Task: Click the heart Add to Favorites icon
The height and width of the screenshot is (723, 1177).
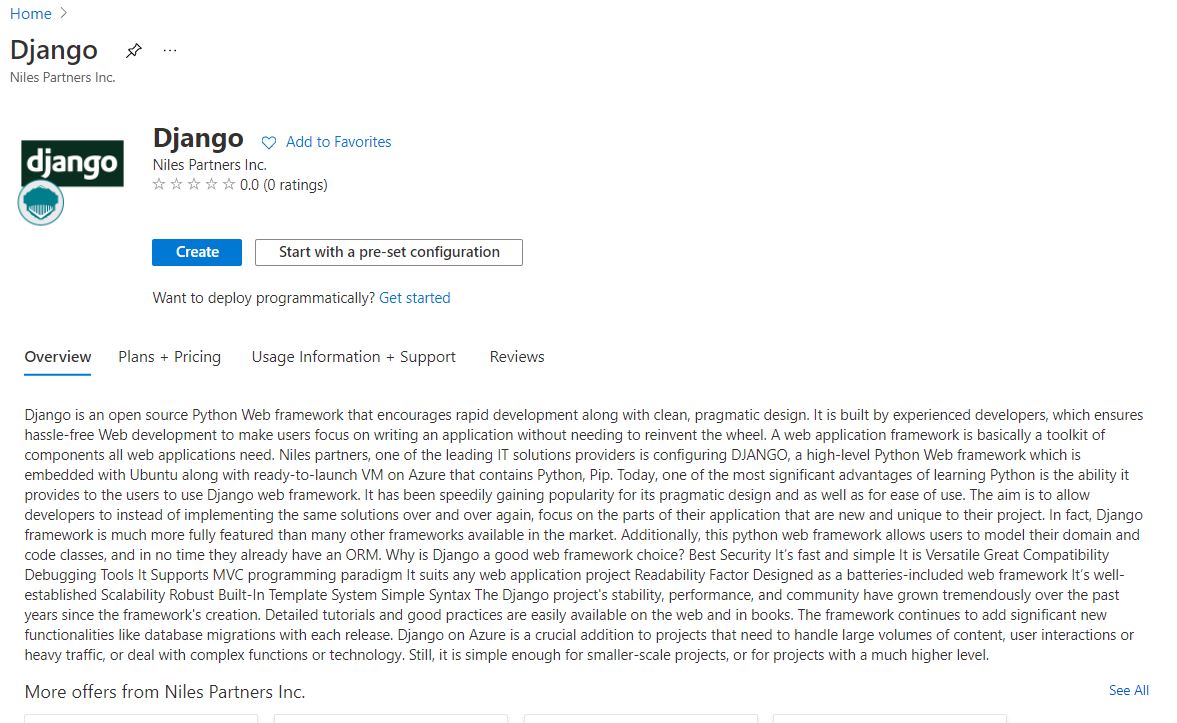Action: click(x=269, y=143)
